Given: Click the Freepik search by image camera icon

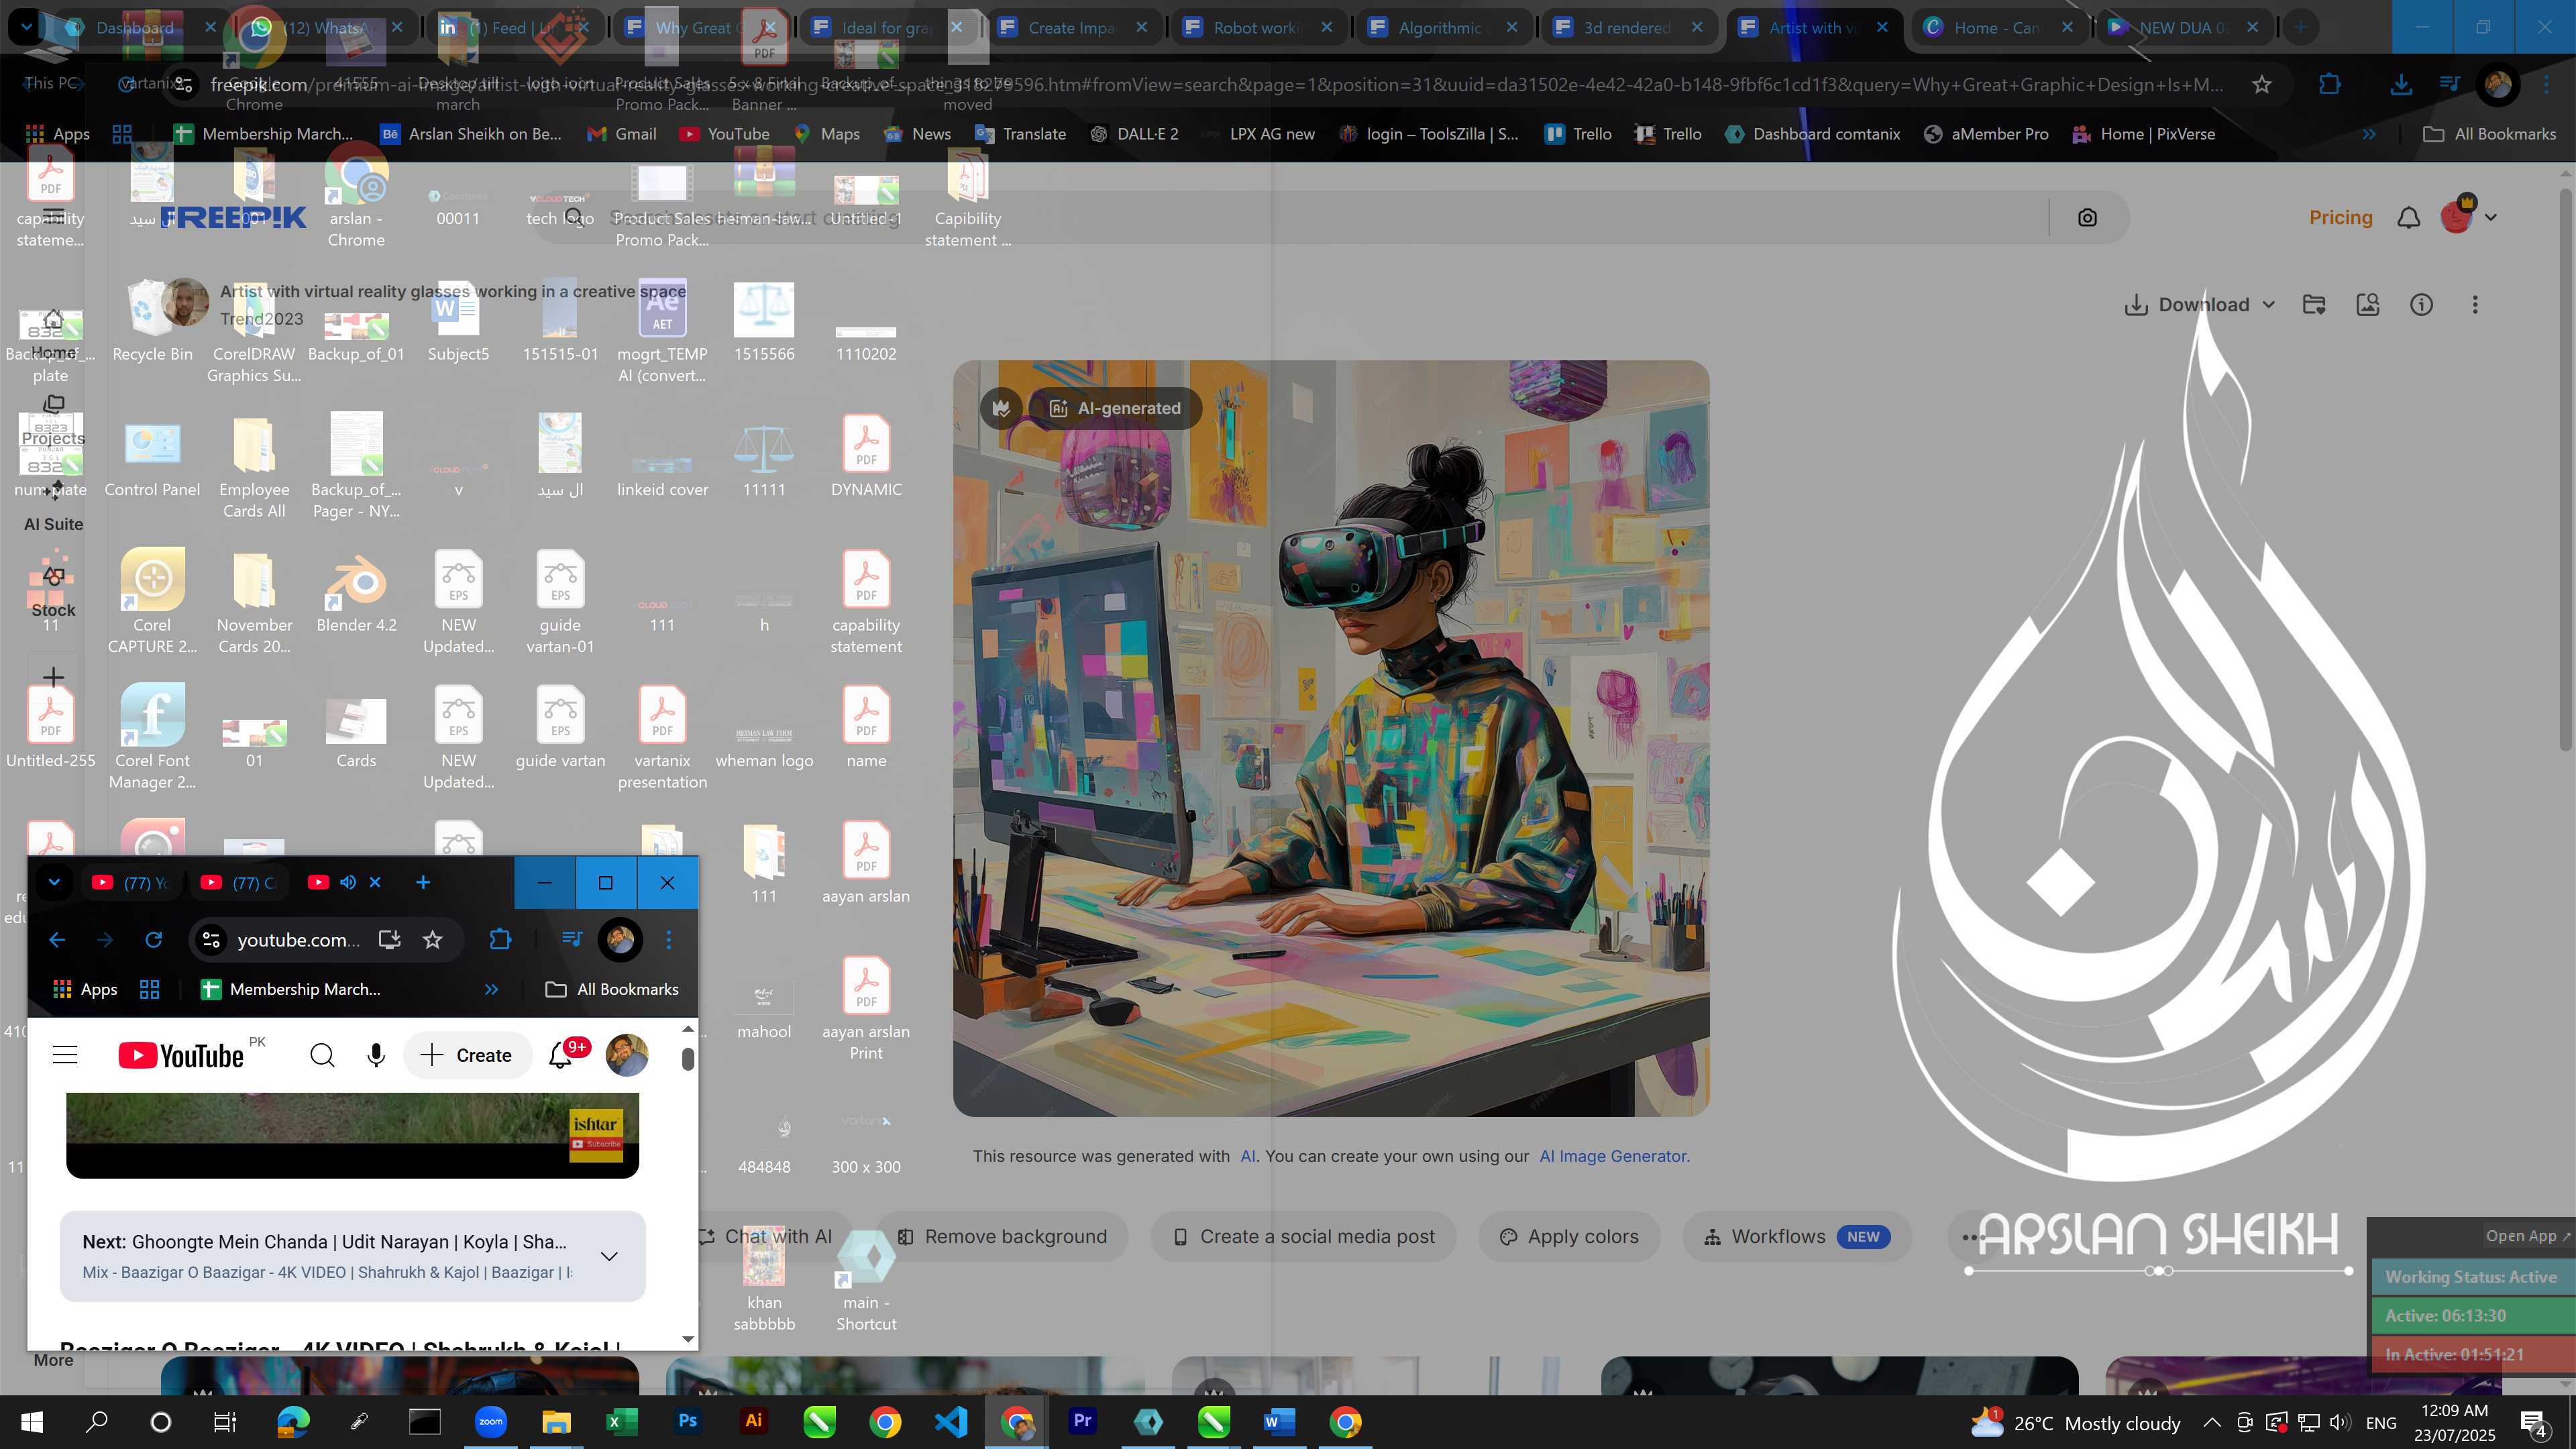Looking at the screenshot, I should [x=2087, y=217].
